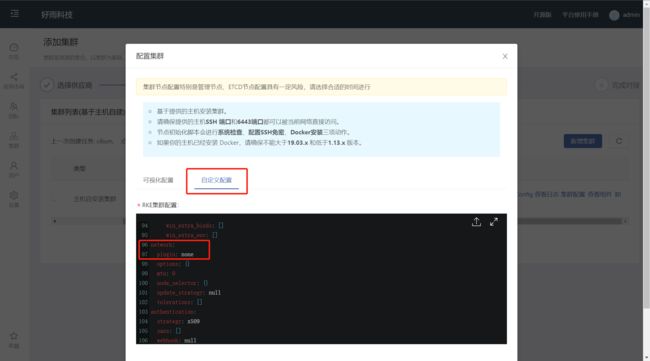Select the 自定义配置 tab

coord(216,180)
